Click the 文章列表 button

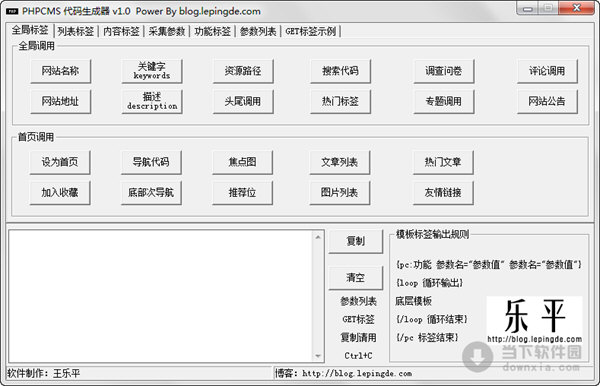339,162
